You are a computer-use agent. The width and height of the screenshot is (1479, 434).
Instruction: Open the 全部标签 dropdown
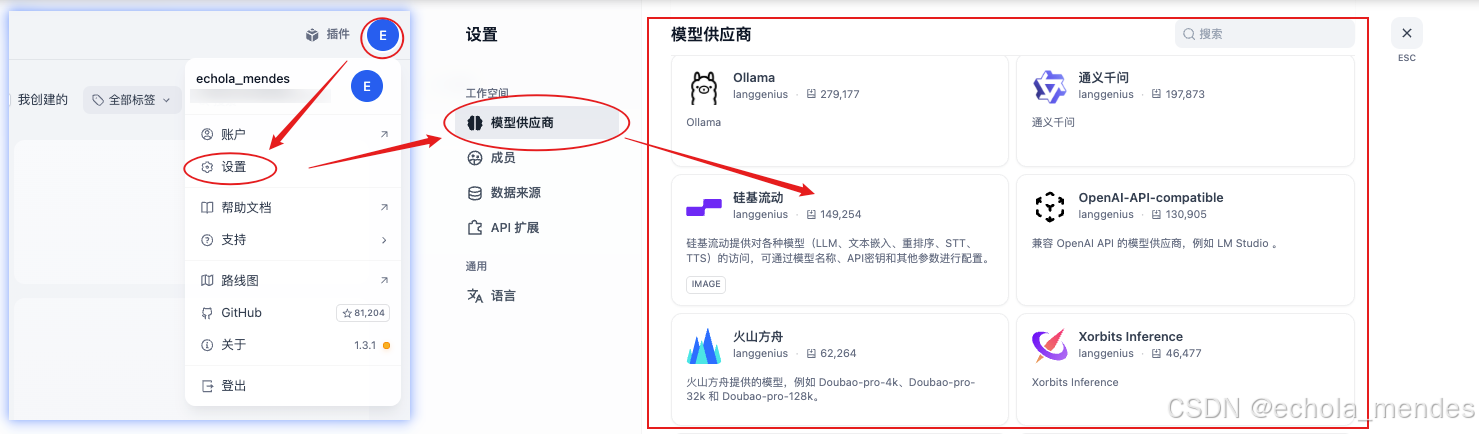coord(132,100)
